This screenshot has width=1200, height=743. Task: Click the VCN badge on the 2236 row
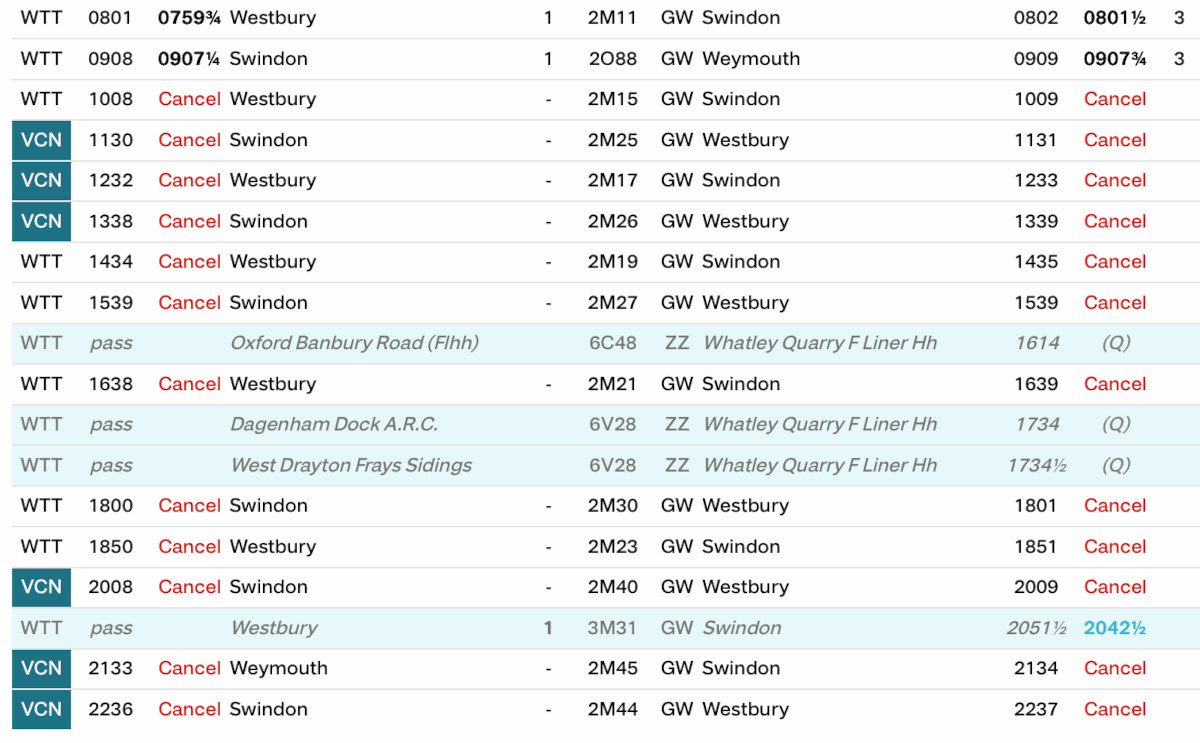tap(41, 709)
